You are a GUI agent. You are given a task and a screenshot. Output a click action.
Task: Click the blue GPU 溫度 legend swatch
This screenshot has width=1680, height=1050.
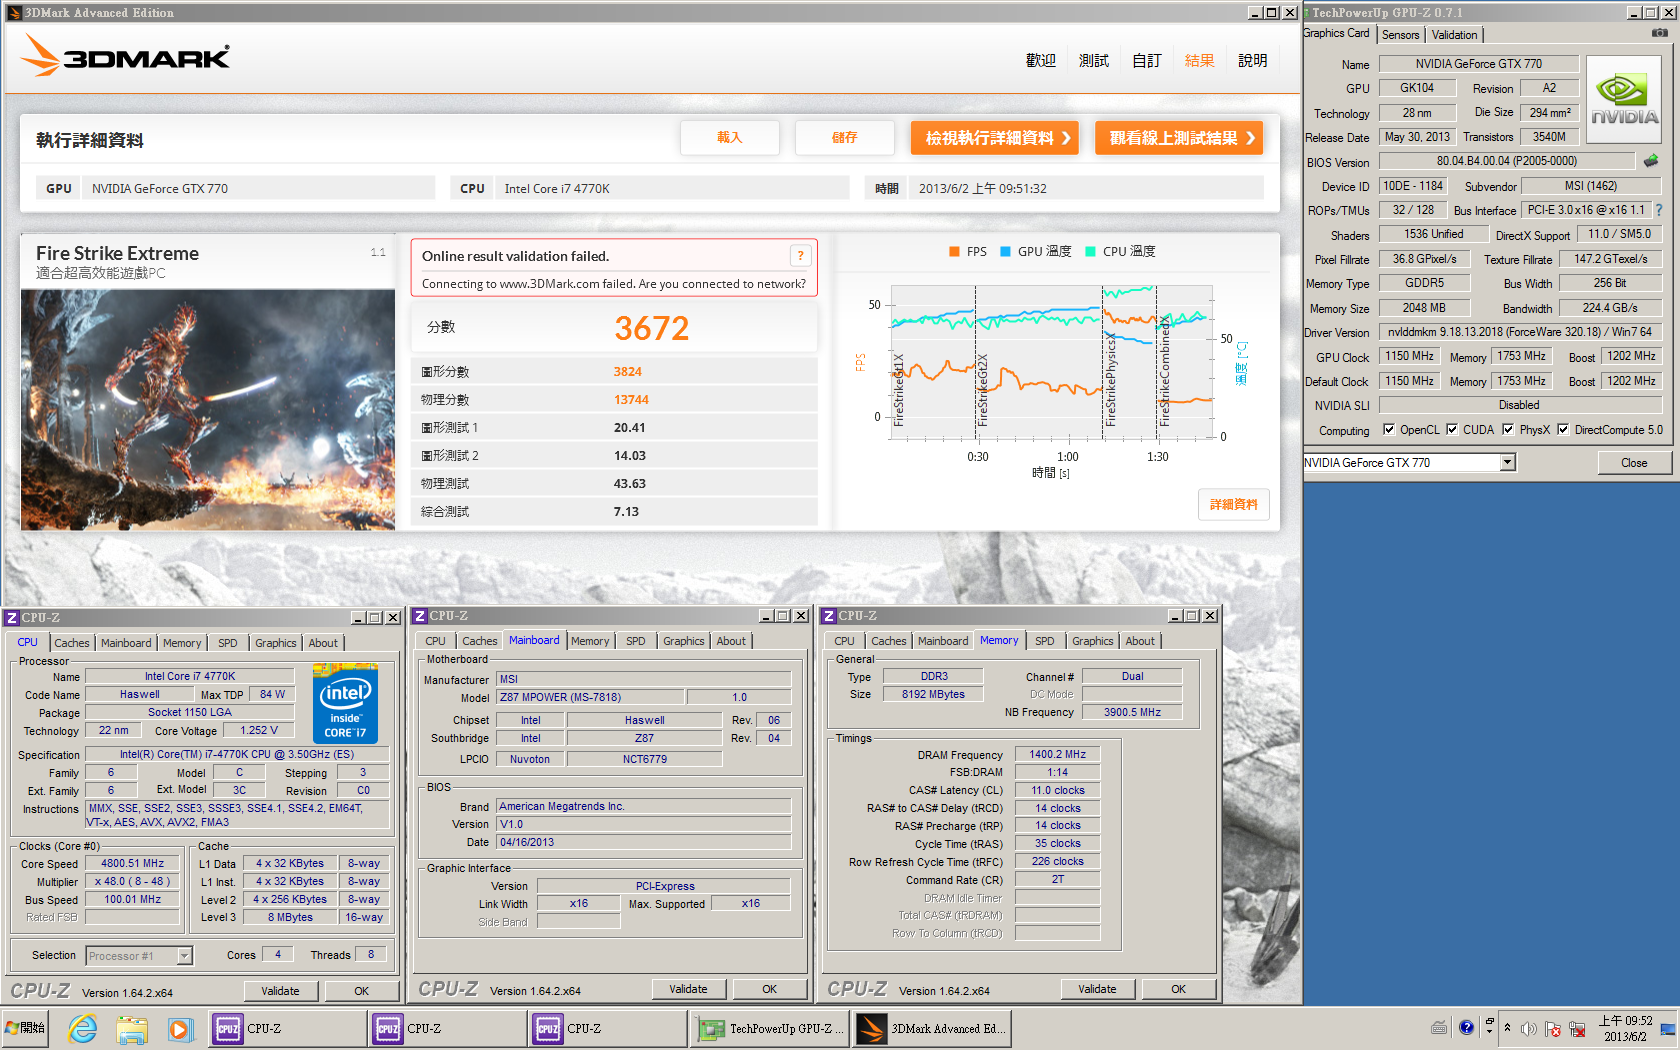click(x=1005, y=252)
